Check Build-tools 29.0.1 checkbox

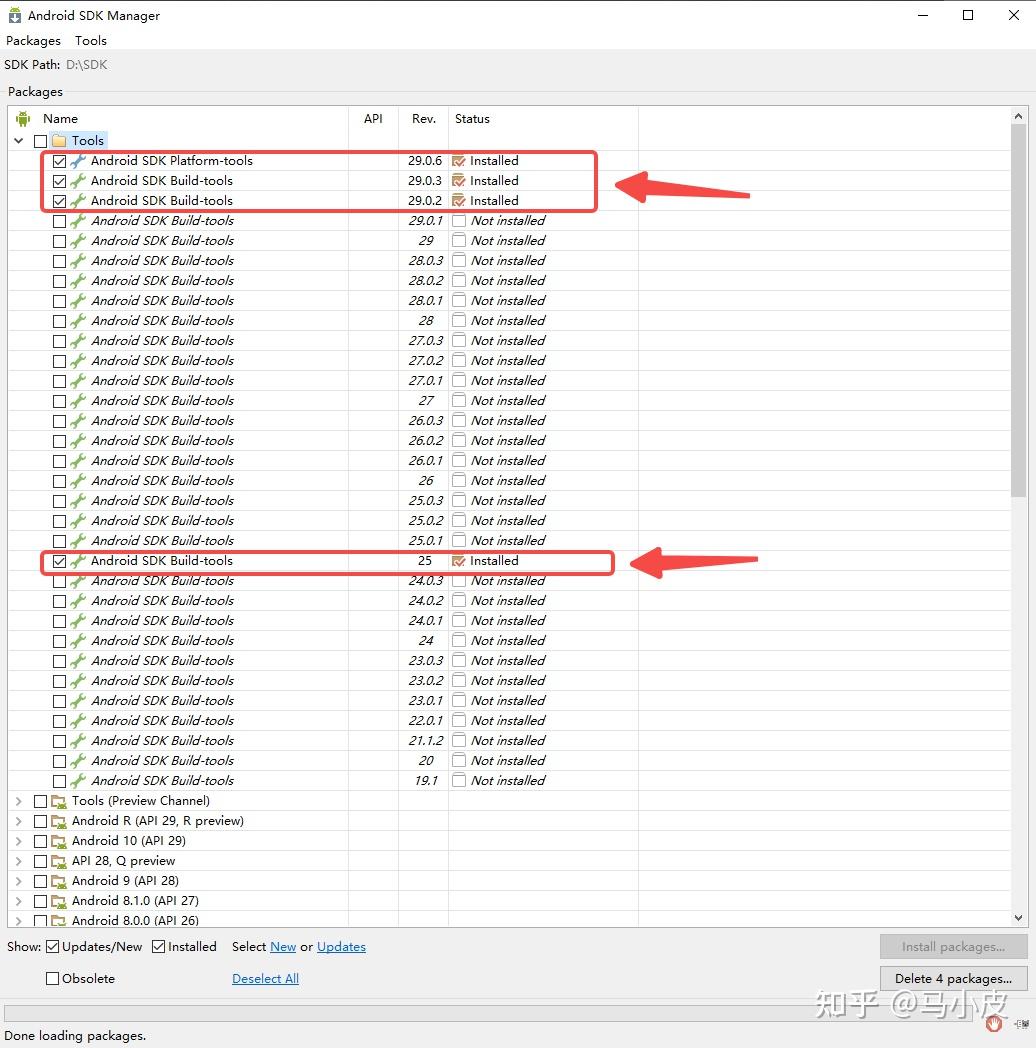coord(59,221)
